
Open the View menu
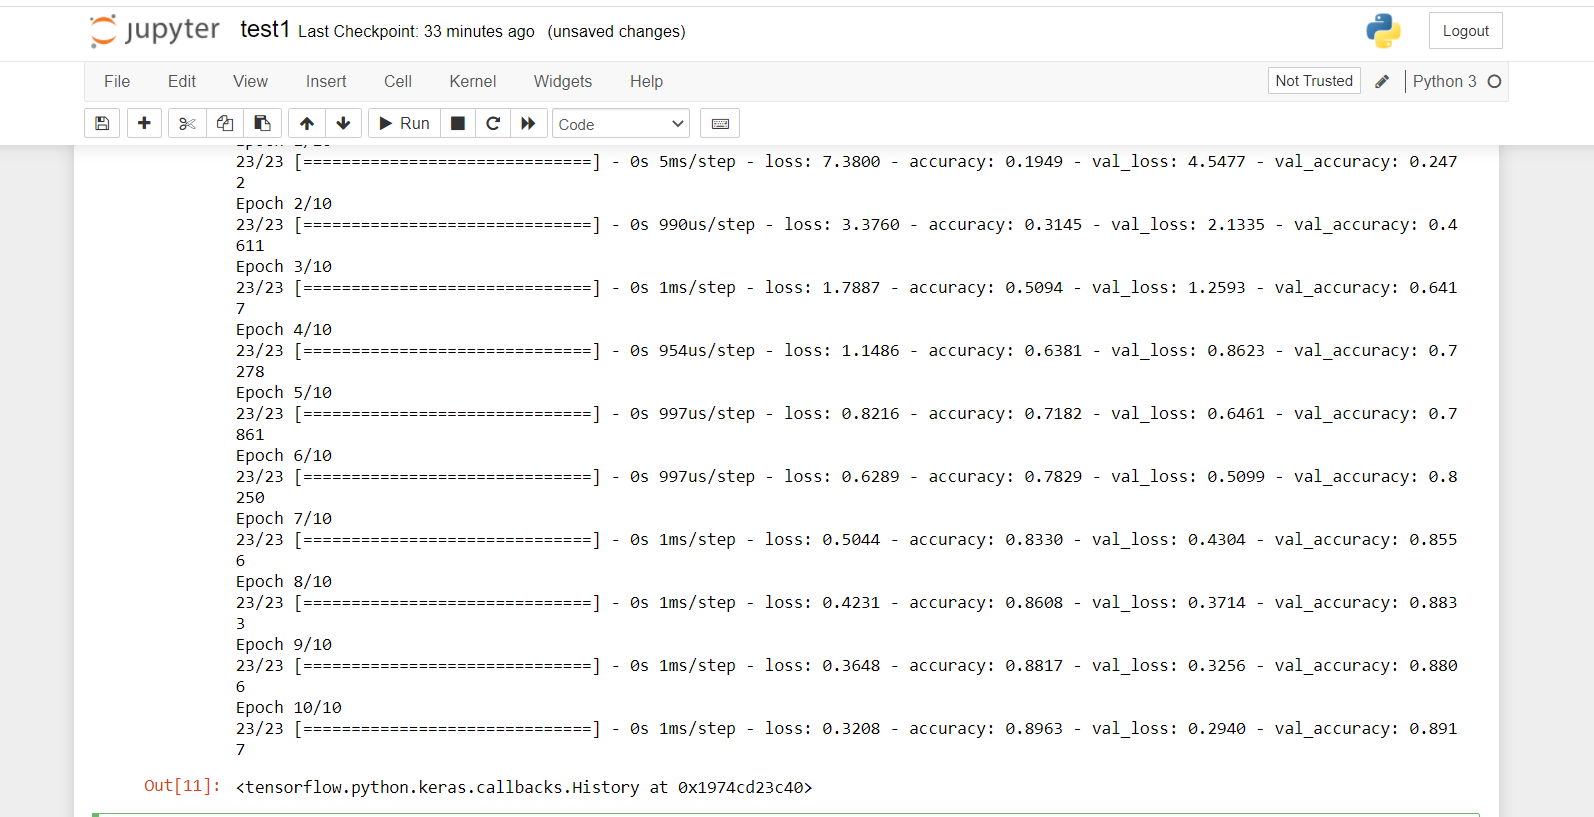pos(250,81)
